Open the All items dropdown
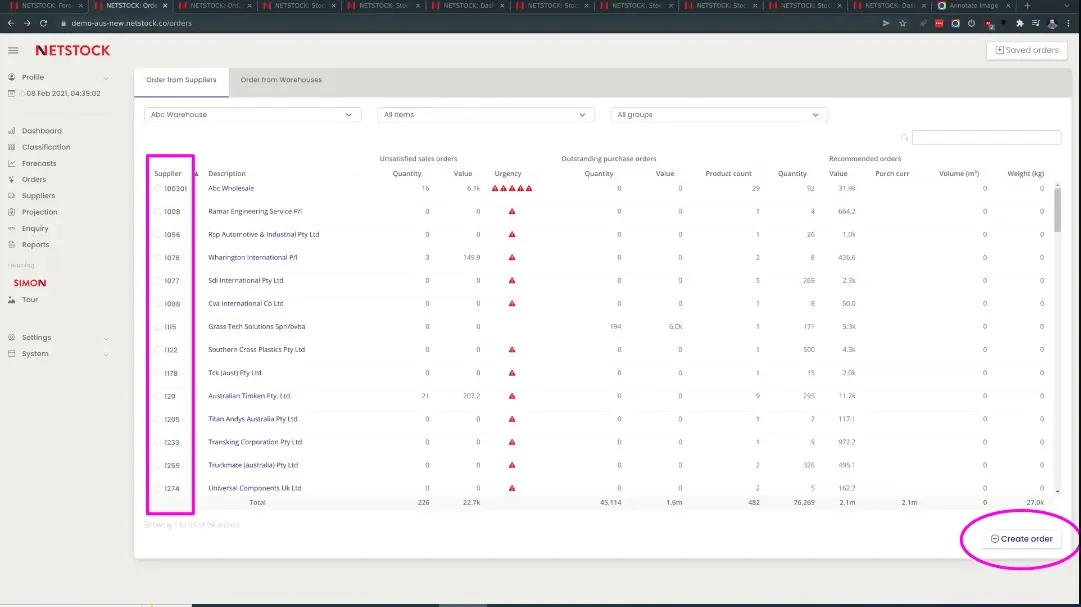1081x607 pixels. tap(485, 115)
